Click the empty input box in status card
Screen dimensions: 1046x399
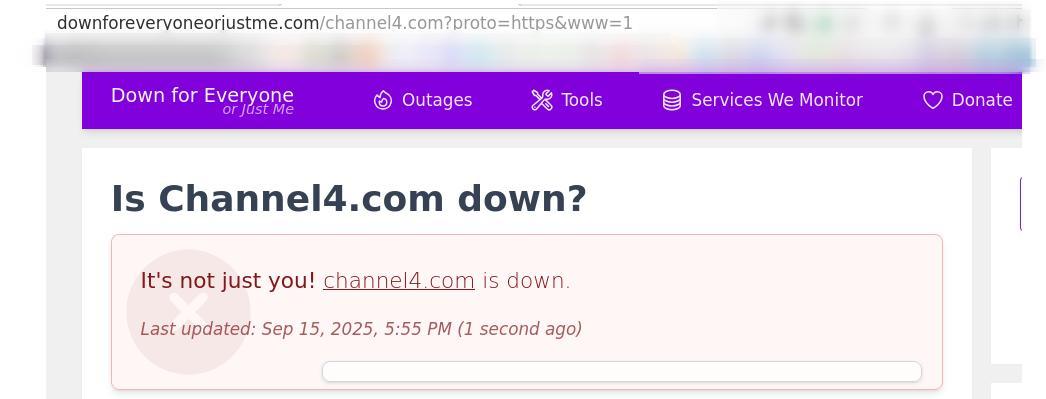tap(622, 372)
